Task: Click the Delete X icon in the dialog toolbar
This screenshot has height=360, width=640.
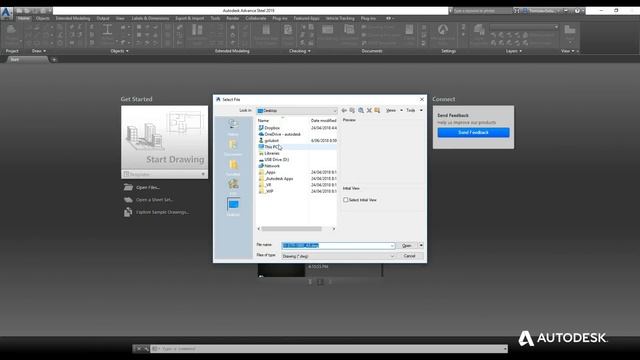Action: click(369, 111)
